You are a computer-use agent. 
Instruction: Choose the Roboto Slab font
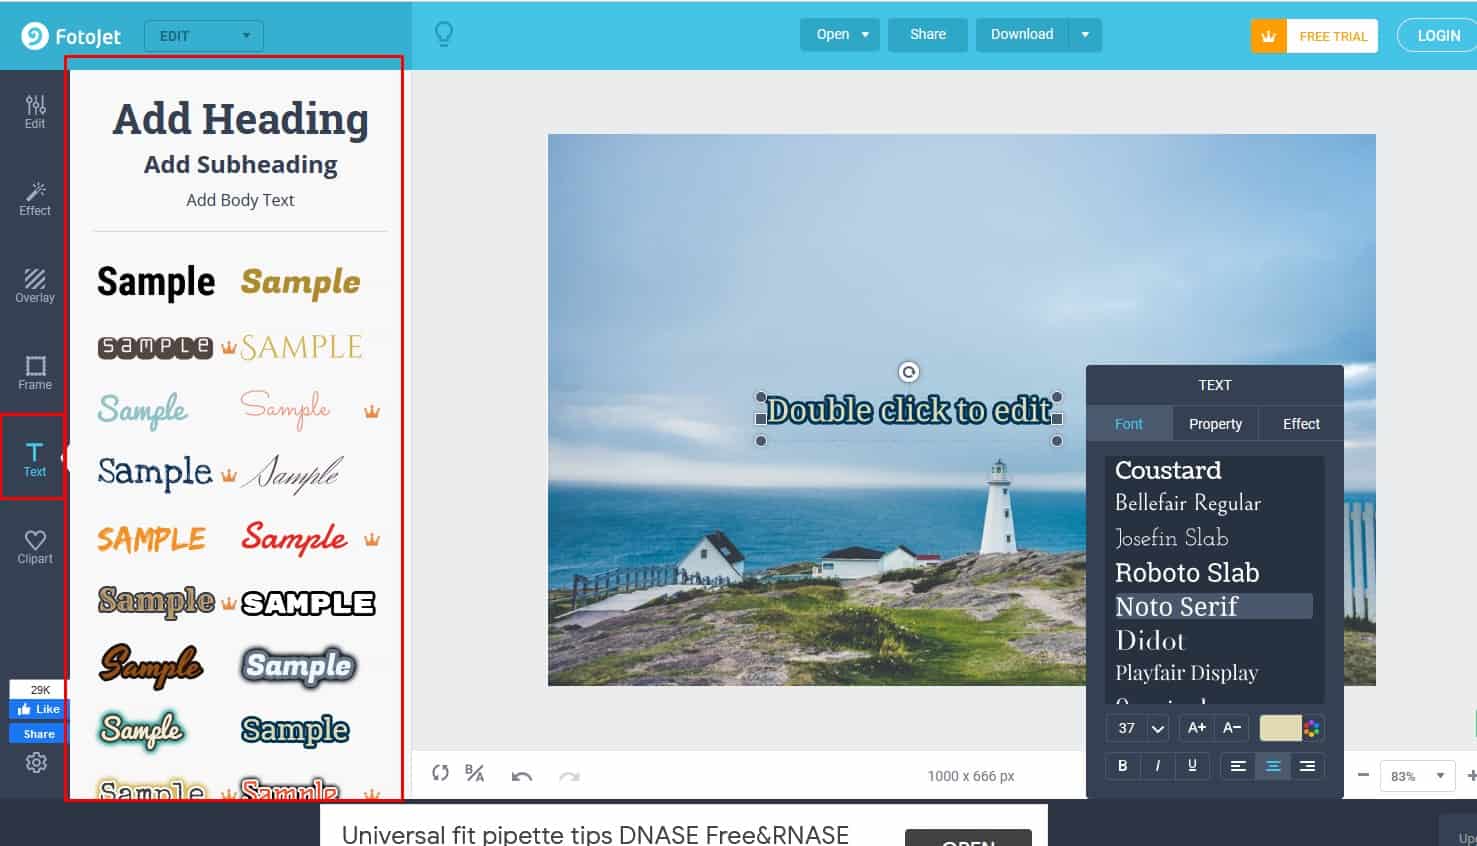point(1187,573)
